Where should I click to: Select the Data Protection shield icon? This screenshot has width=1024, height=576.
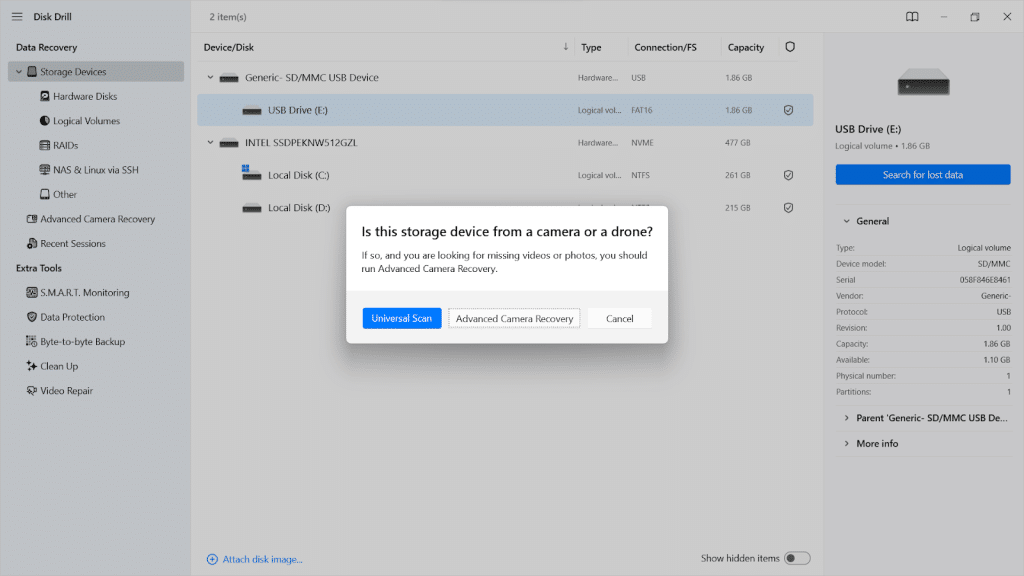tap(31, 317)
